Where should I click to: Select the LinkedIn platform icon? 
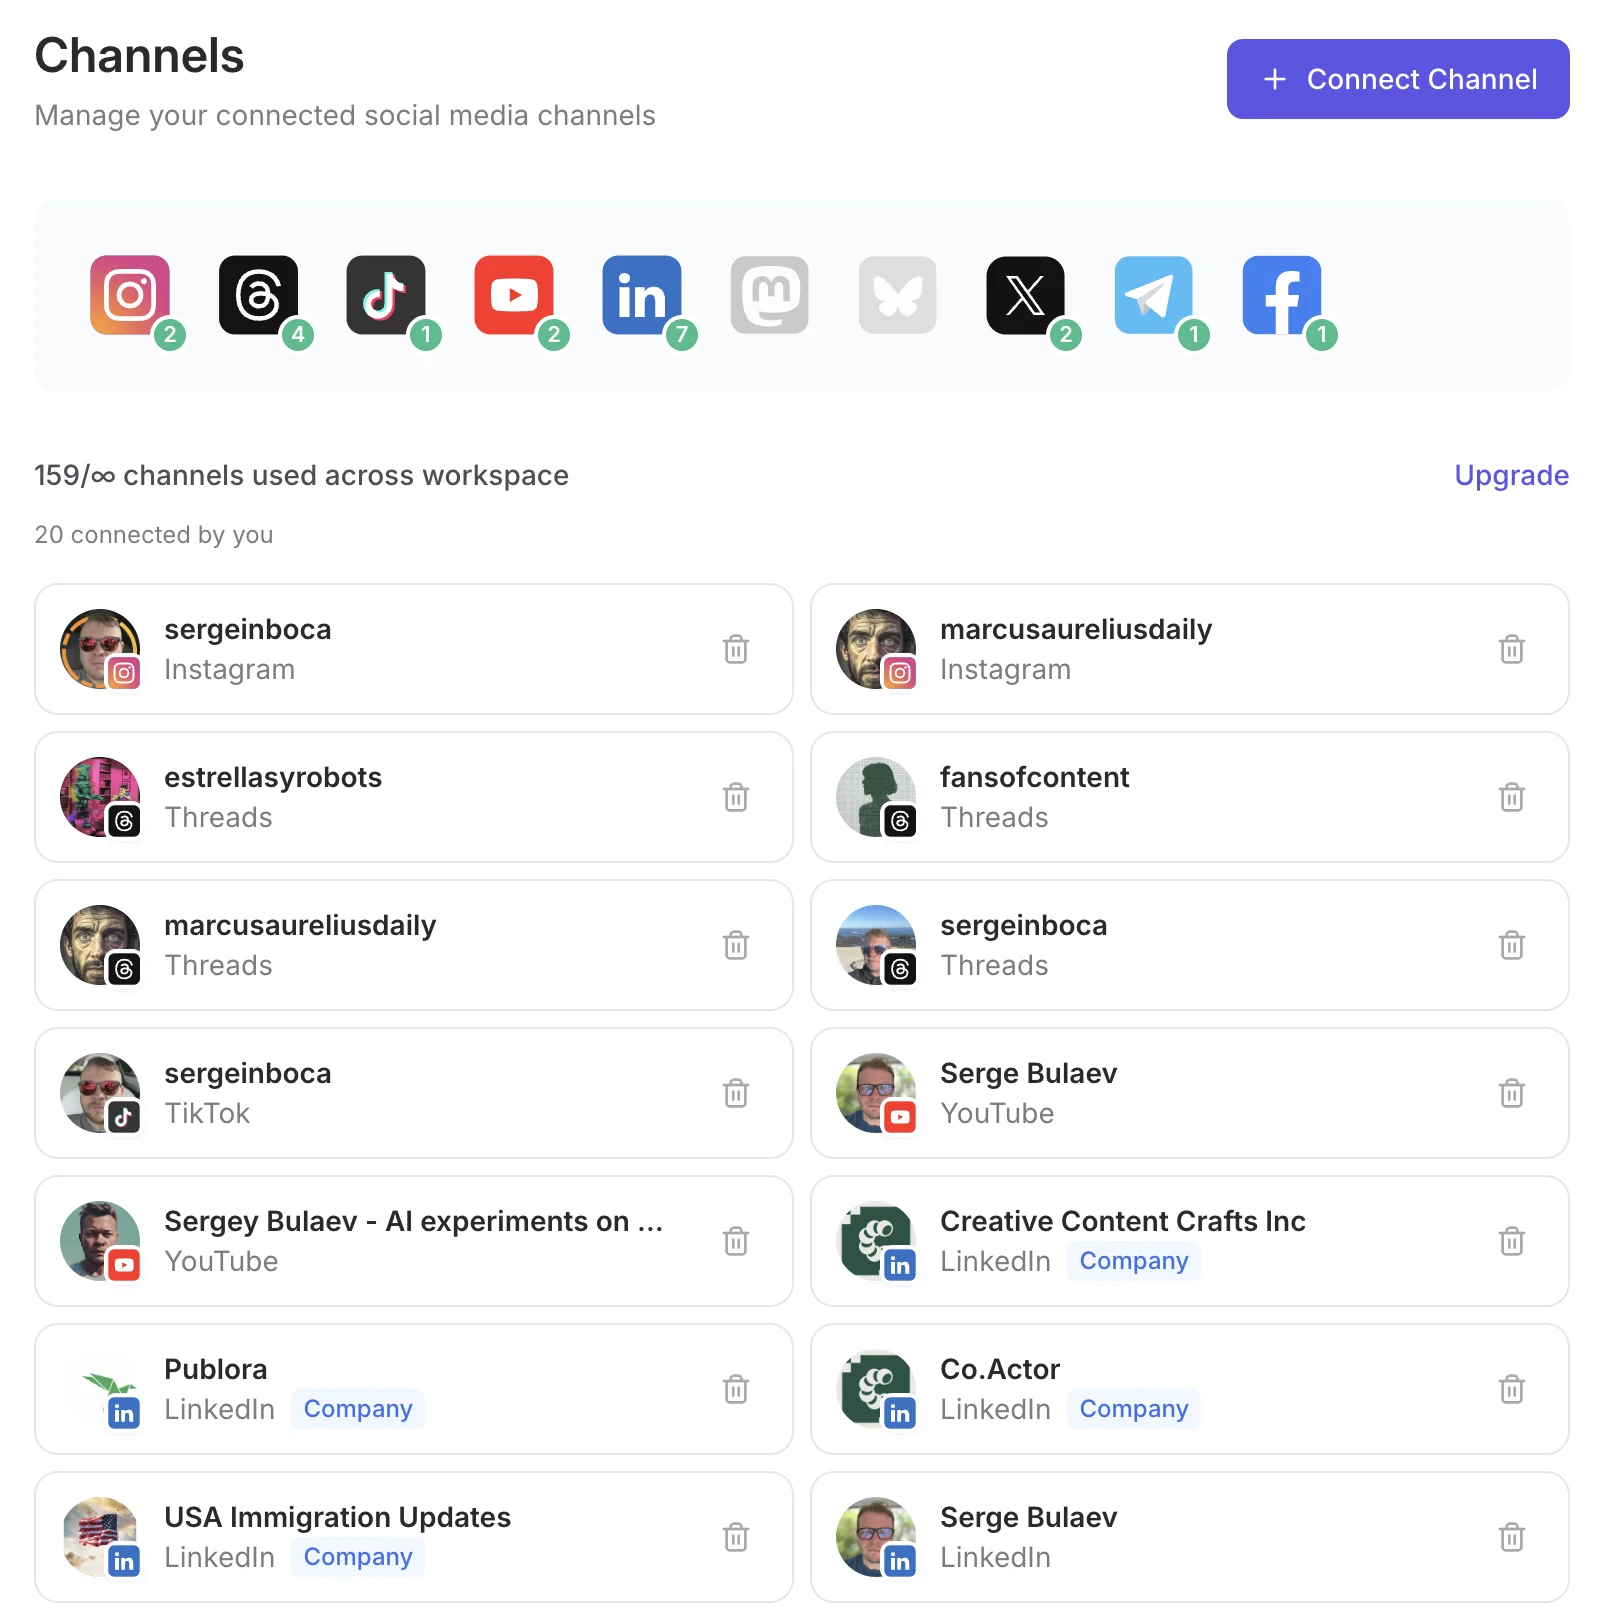[642, 295]
